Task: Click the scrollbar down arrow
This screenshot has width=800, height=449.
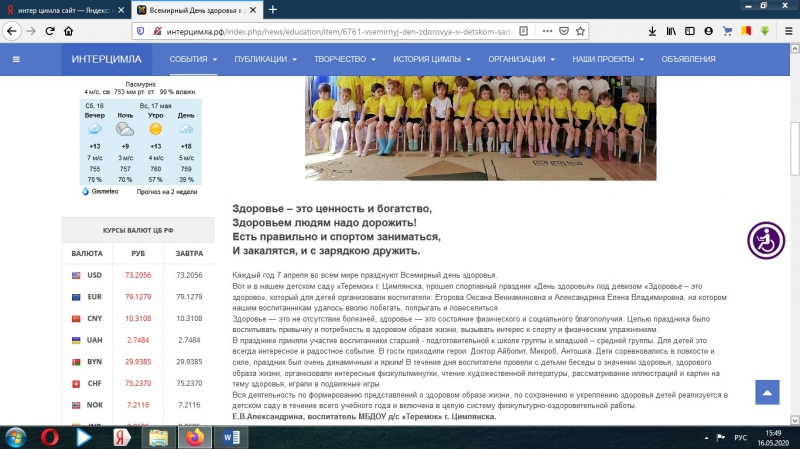Action: click(x=794, y=420)
